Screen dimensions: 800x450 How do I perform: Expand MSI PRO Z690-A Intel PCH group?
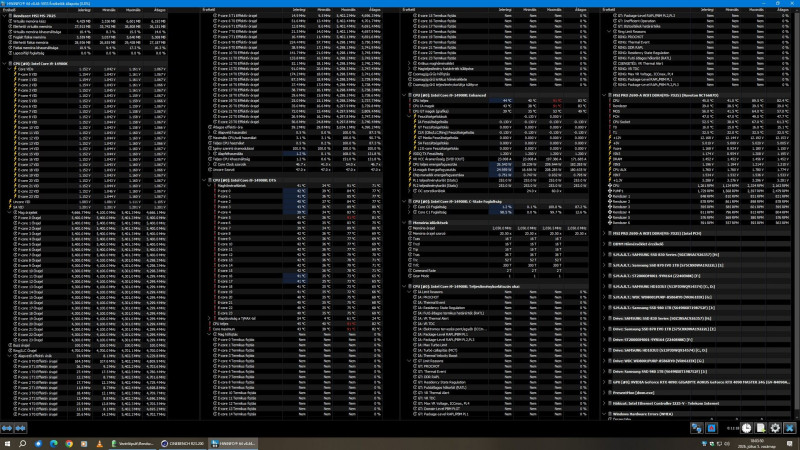(x=604, y=233)
